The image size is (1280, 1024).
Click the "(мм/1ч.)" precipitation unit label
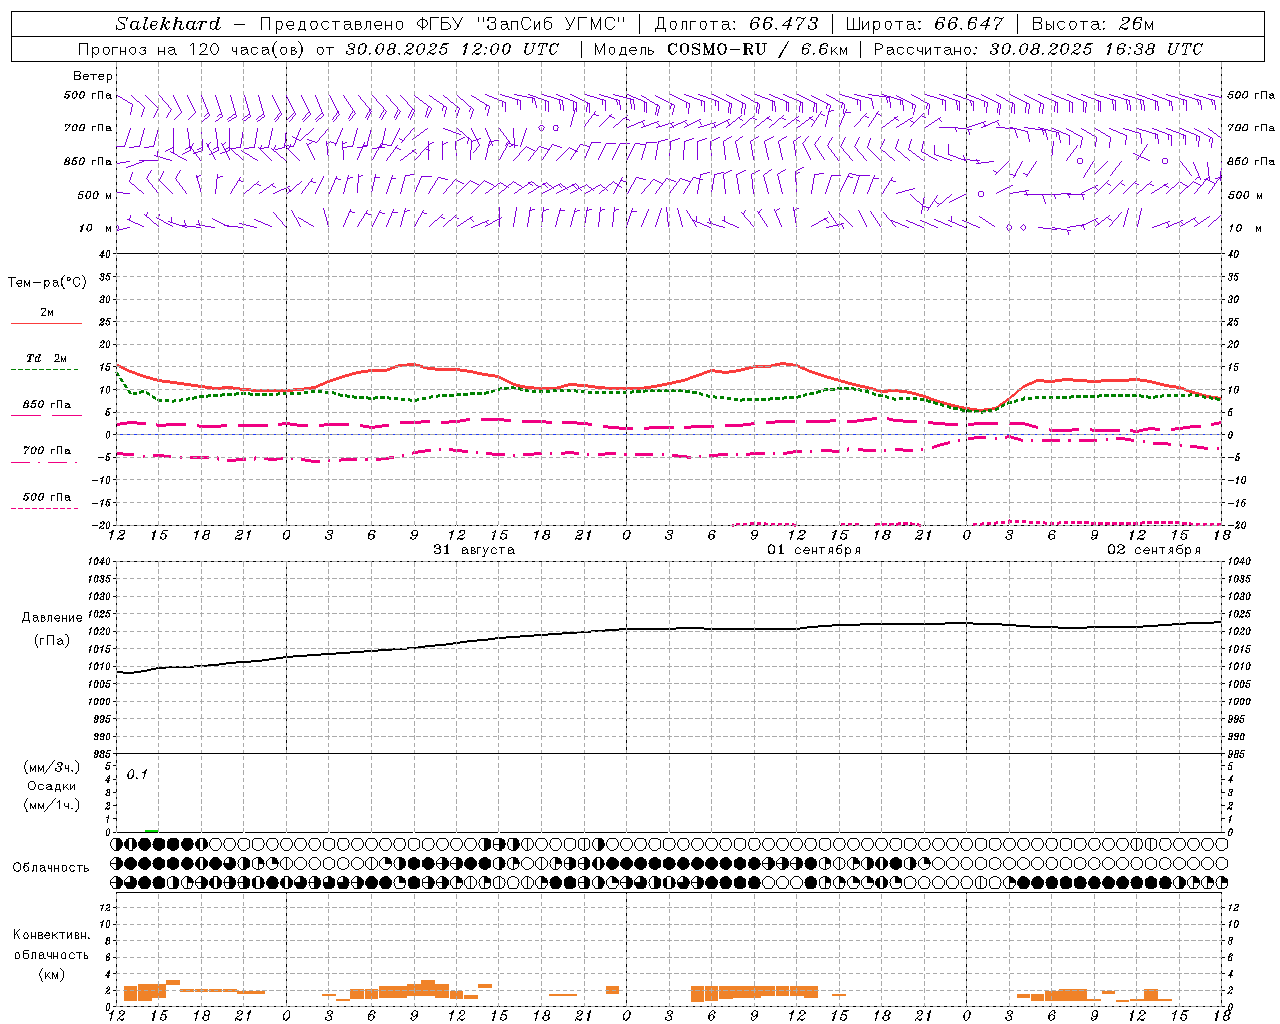pyautogui.click(x=52, y=805)
